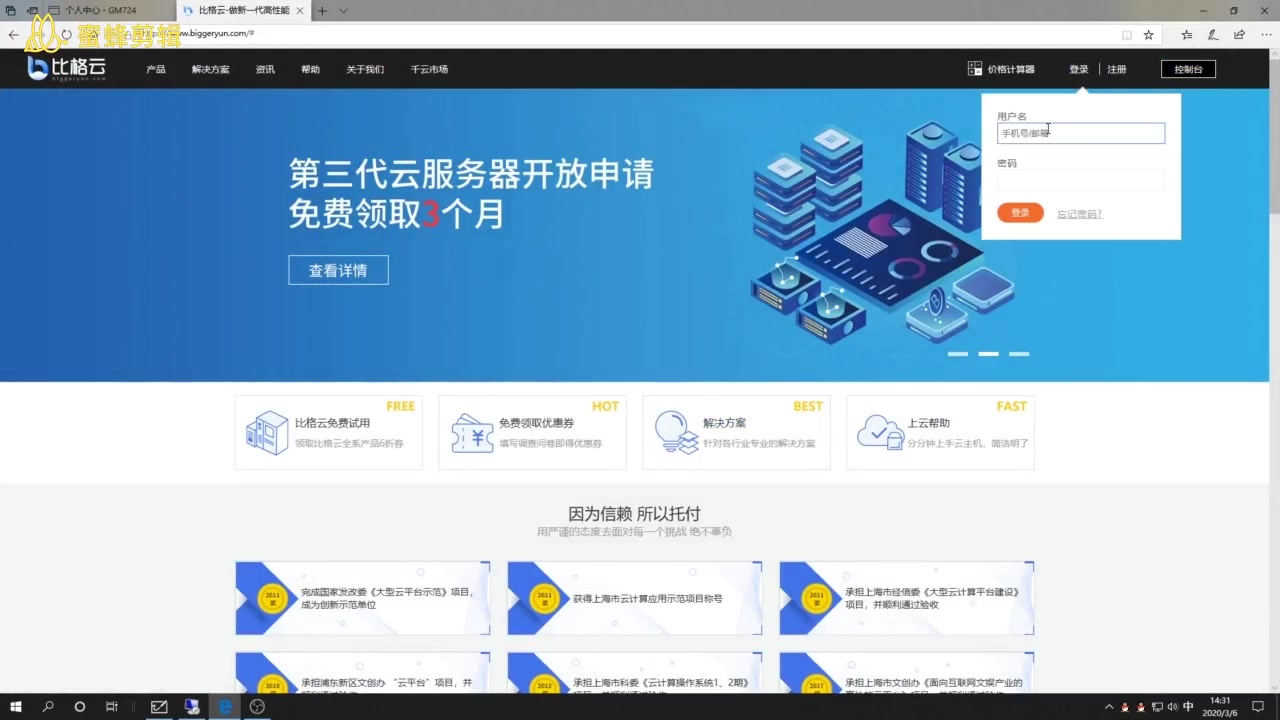
Task: Click the 登录 link in header
Action: point(1078,69)
